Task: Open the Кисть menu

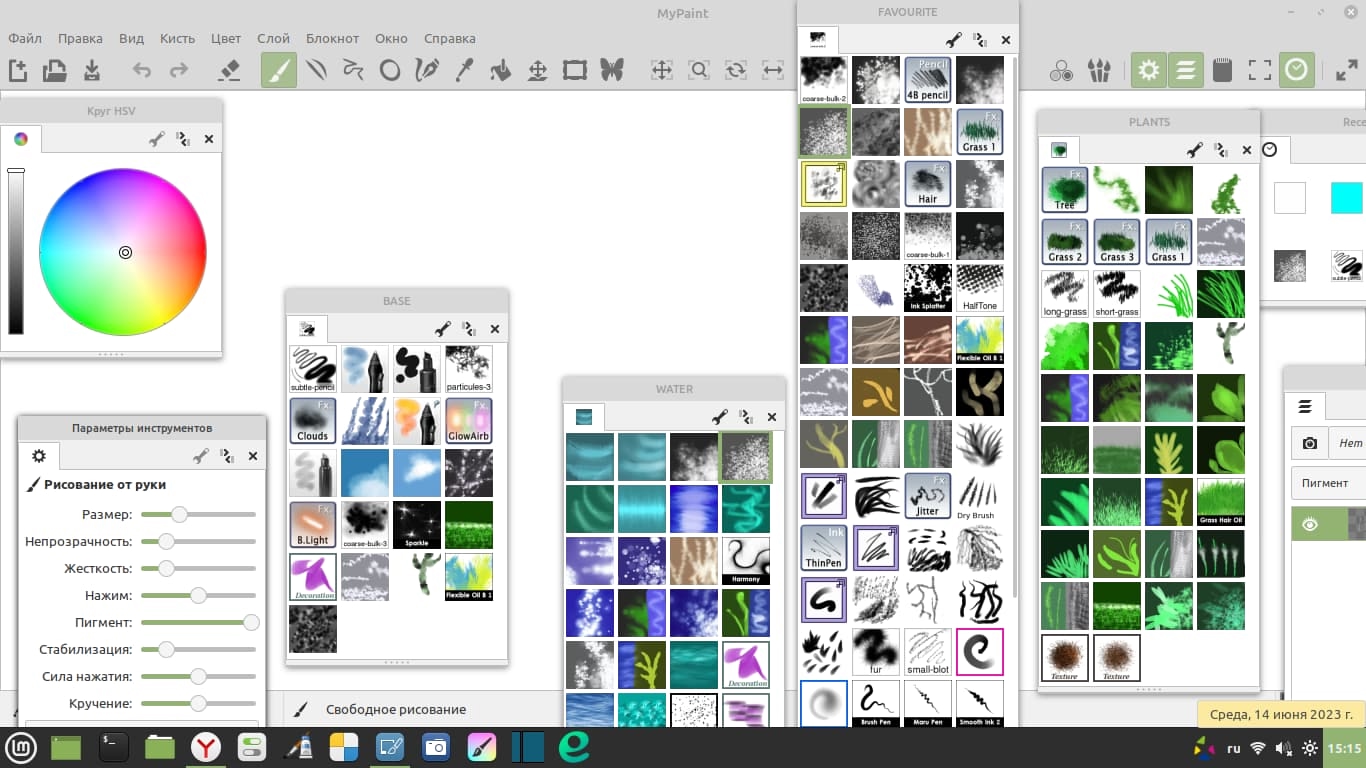Action: 177,38
